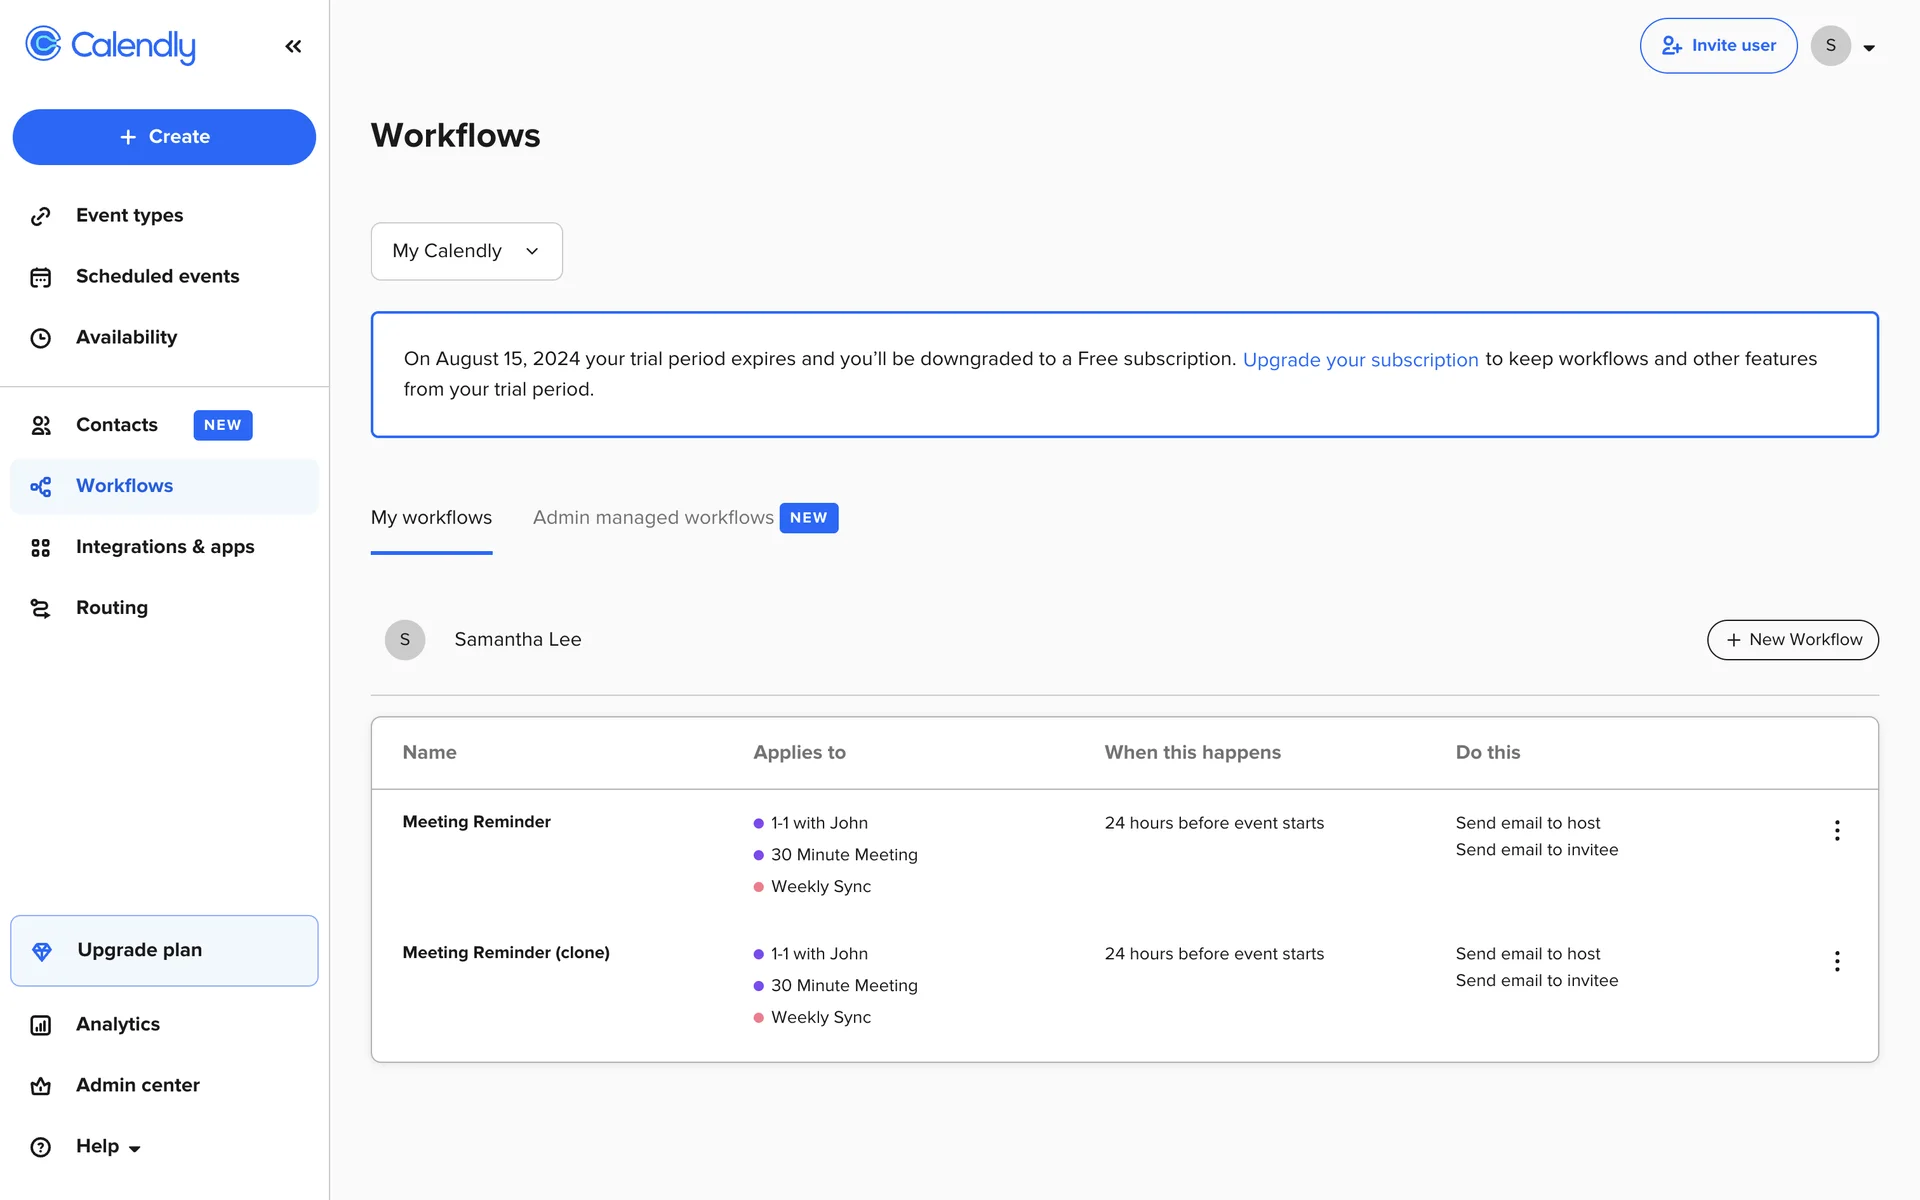Open account menu arrow beside avatar

click(1868, 47)
